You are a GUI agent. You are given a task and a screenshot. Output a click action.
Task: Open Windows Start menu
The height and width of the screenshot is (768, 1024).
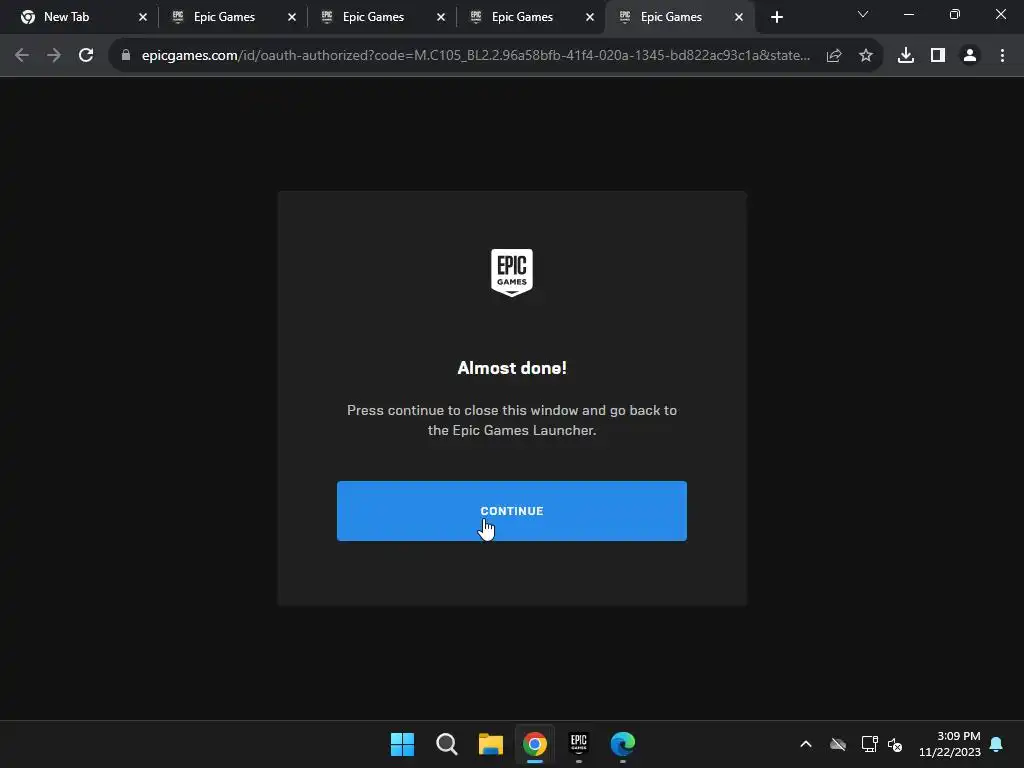[x=402, y=744]
